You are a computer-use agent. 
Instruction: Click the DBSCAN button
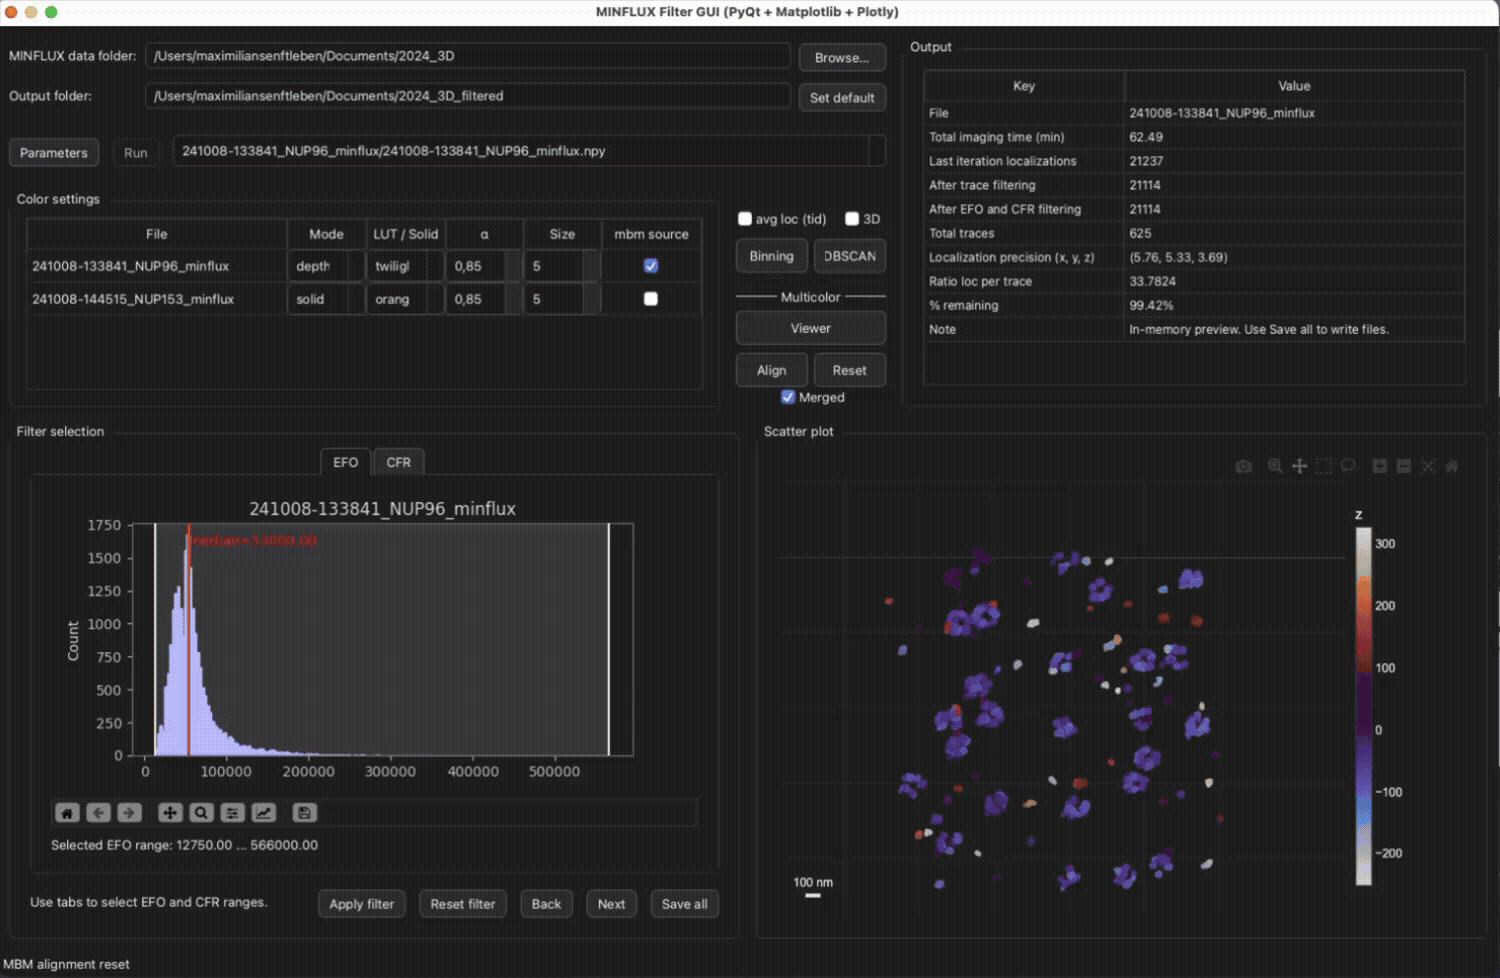click(850, 256)
